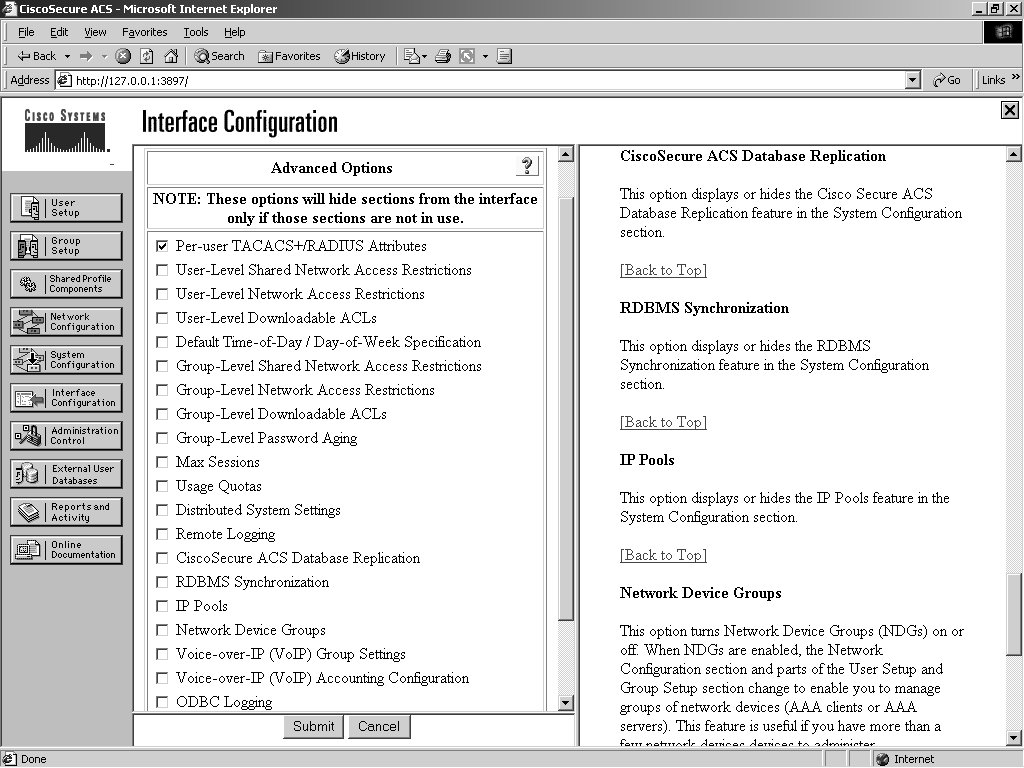Open External User Databases
The width and height of the screenshot is (1024, 768).
click(x=66, y=474)
